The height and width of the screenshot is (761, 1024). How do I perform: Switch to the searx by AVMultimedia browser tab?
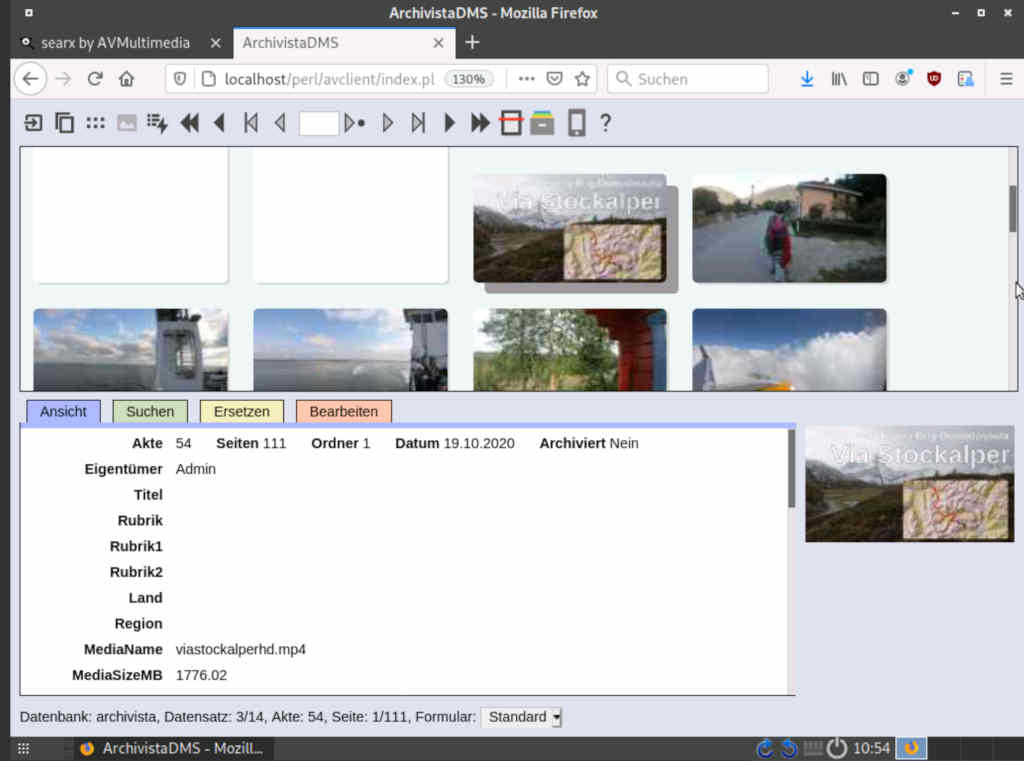point(115,43)
